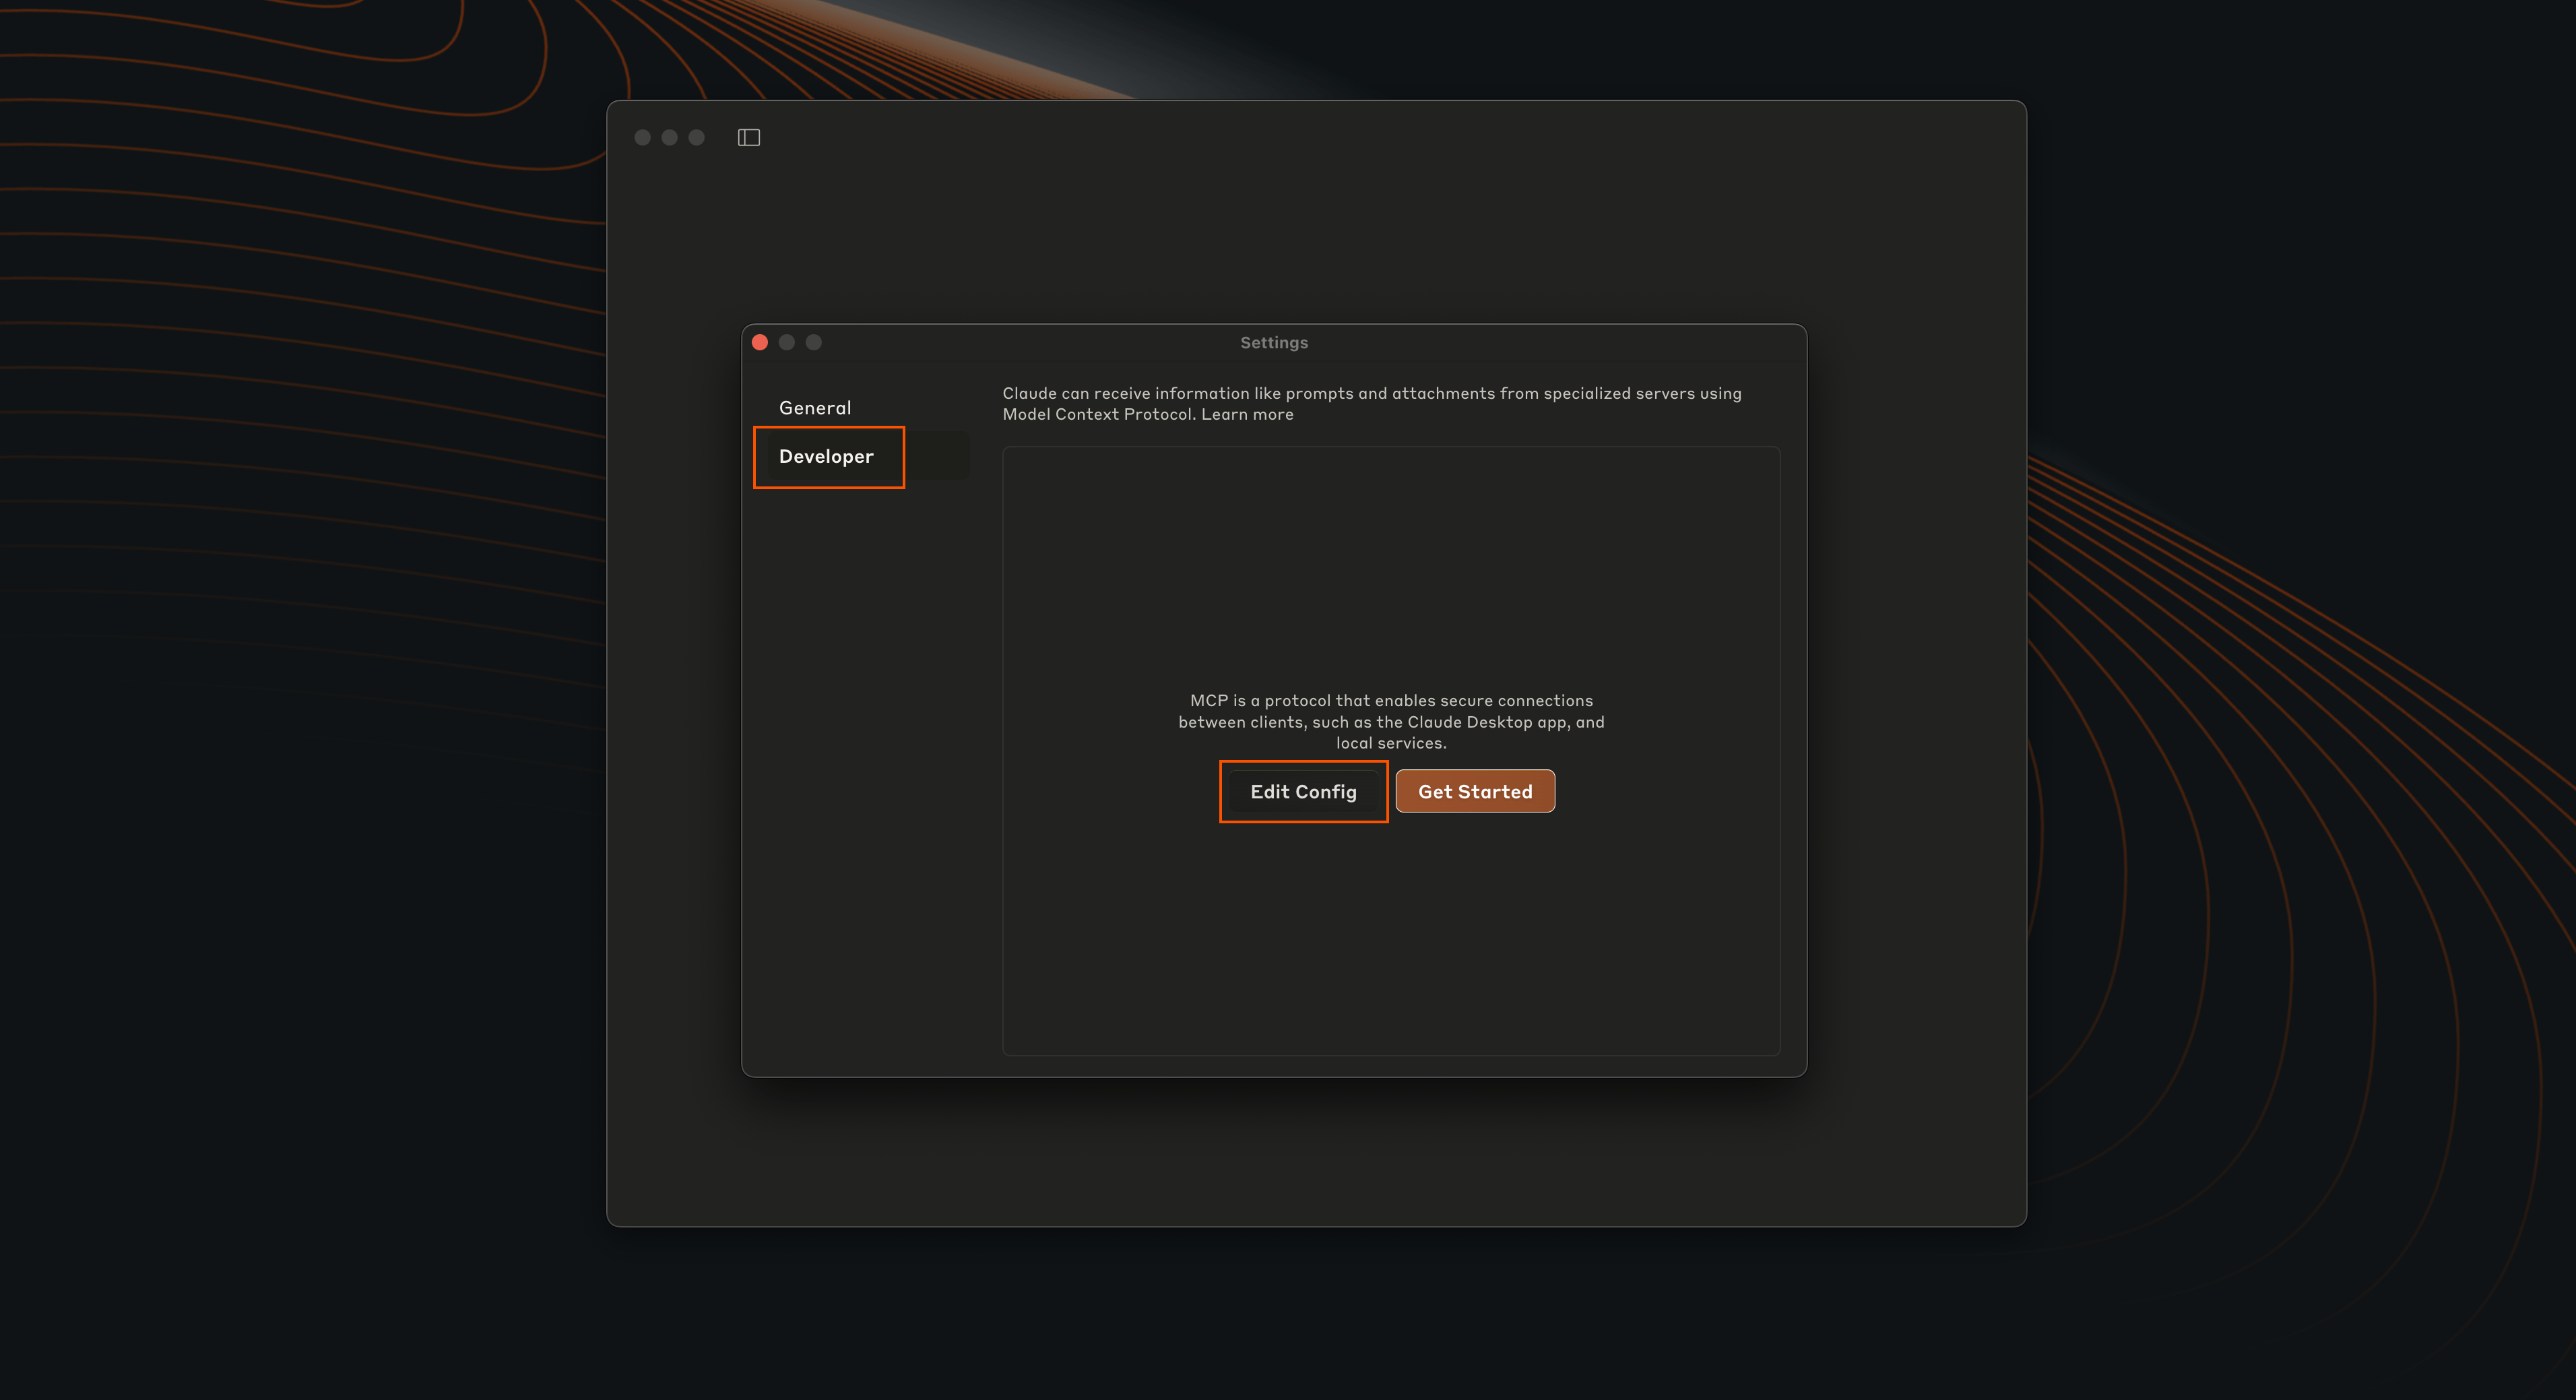The image size is (2576, 1400).
Task: Click the Model Context Protocol description text
Action: coord(1370,403)
